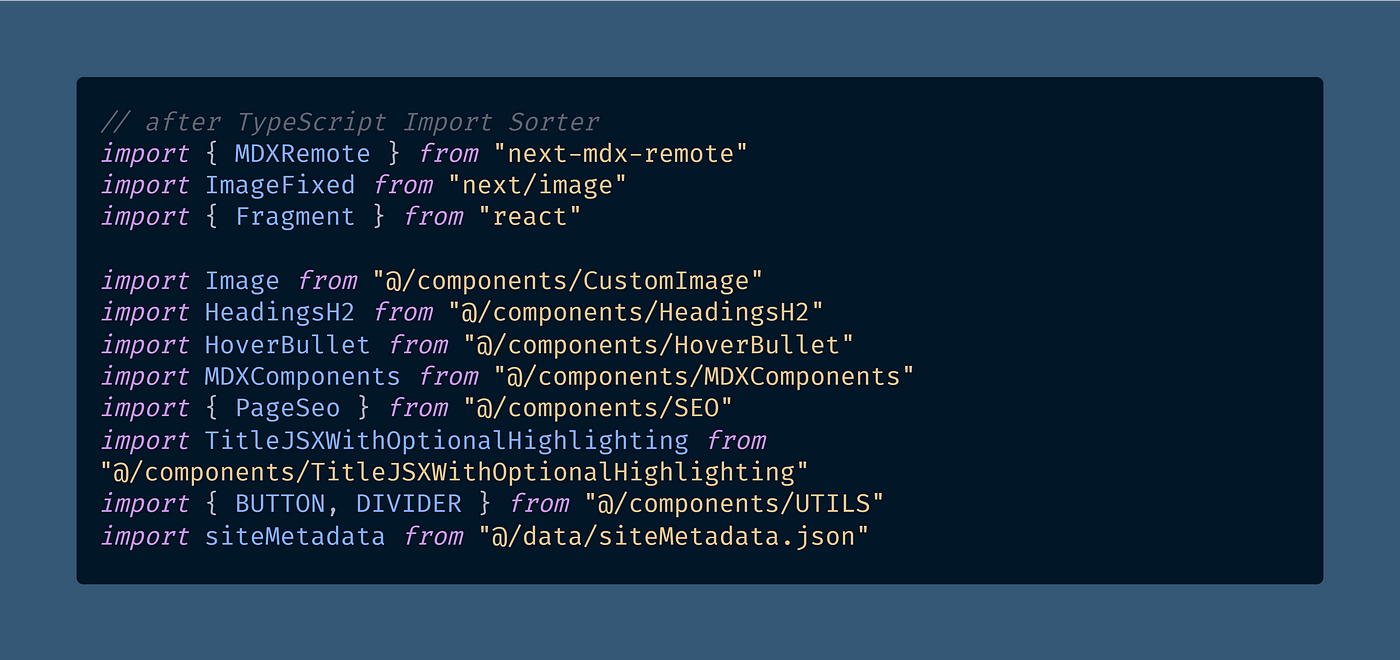Image resolution: width=1400 pixels, height=660 pixels.
Task: Click the PageSeo named import
Action: coord(287,409)
